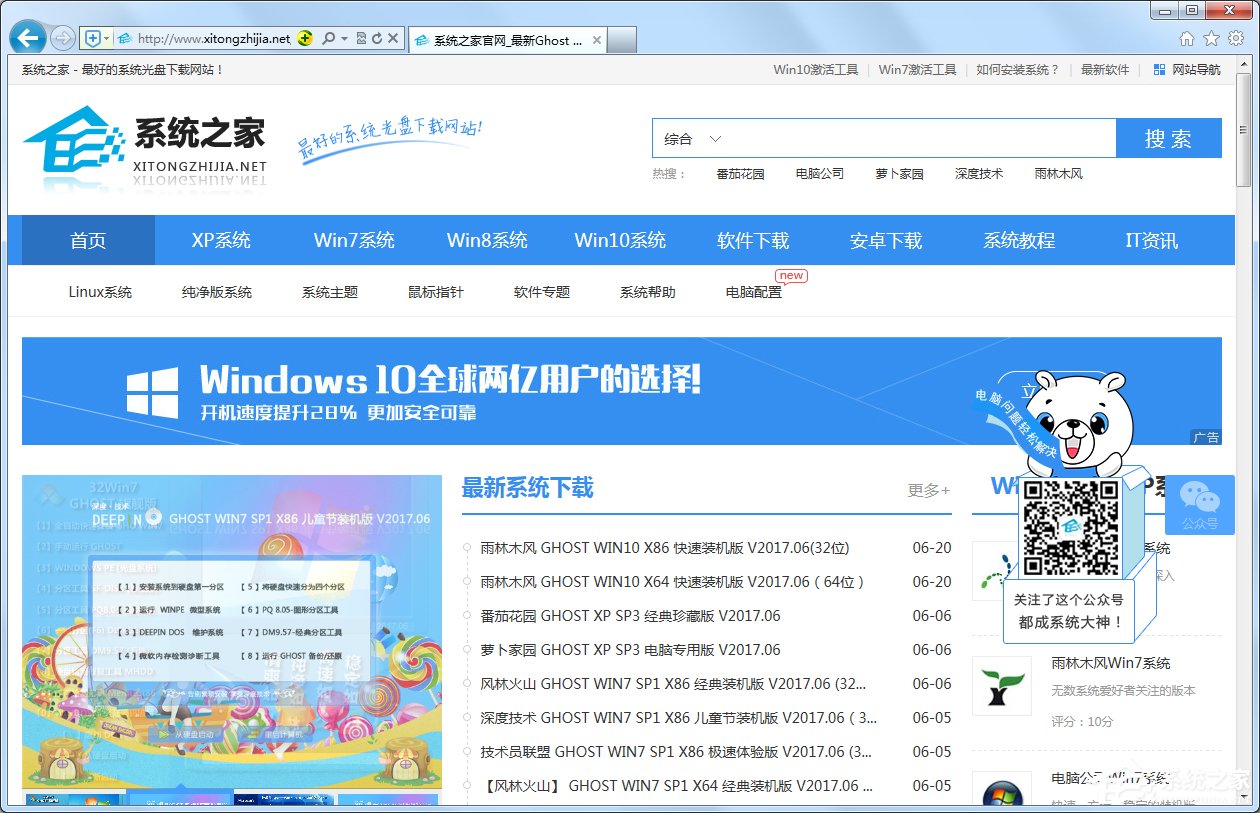1260x813 pixels.
Task: Stop page loading with the X icon
Action: point(394,37)
